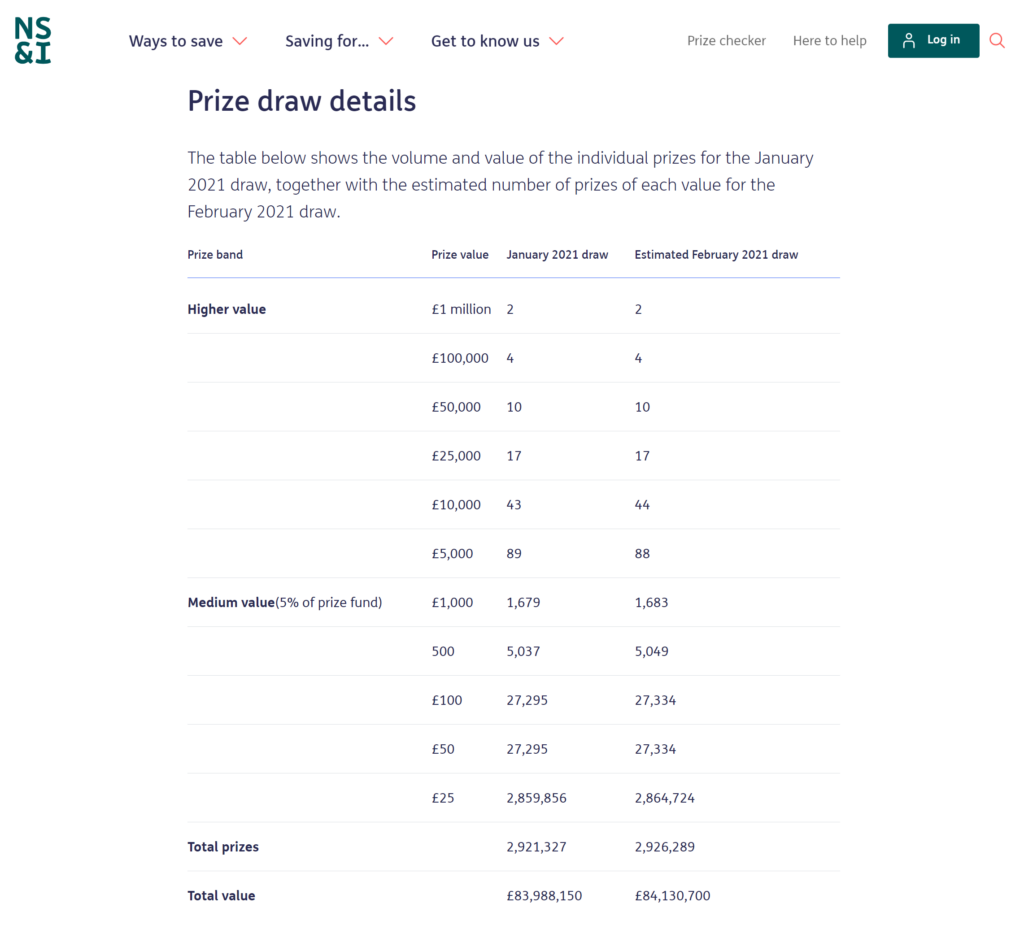The height and width of the screenshot is (951, 1024).
Task: Select the January 2021 draw column header
Action: point(557,255)
